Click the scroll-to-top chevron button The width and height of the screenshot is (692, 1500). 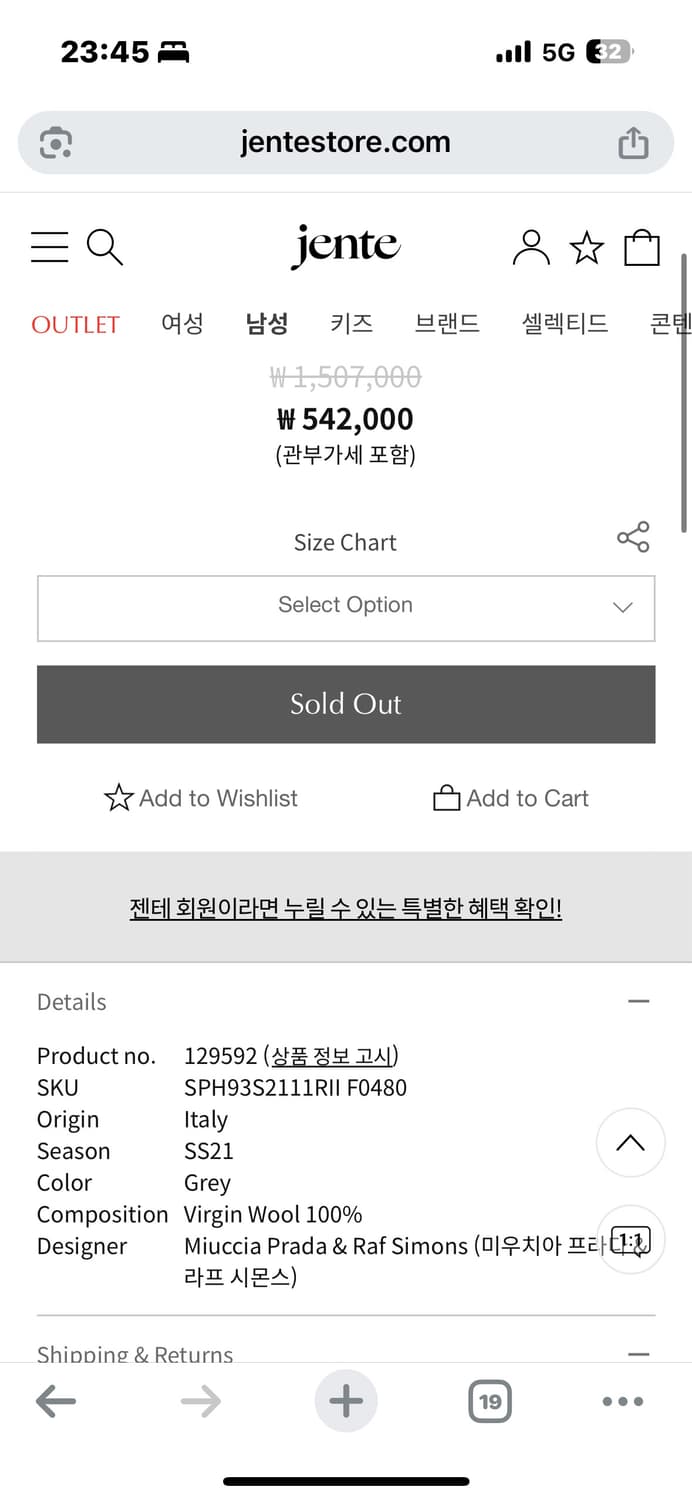coord(630,1142)
